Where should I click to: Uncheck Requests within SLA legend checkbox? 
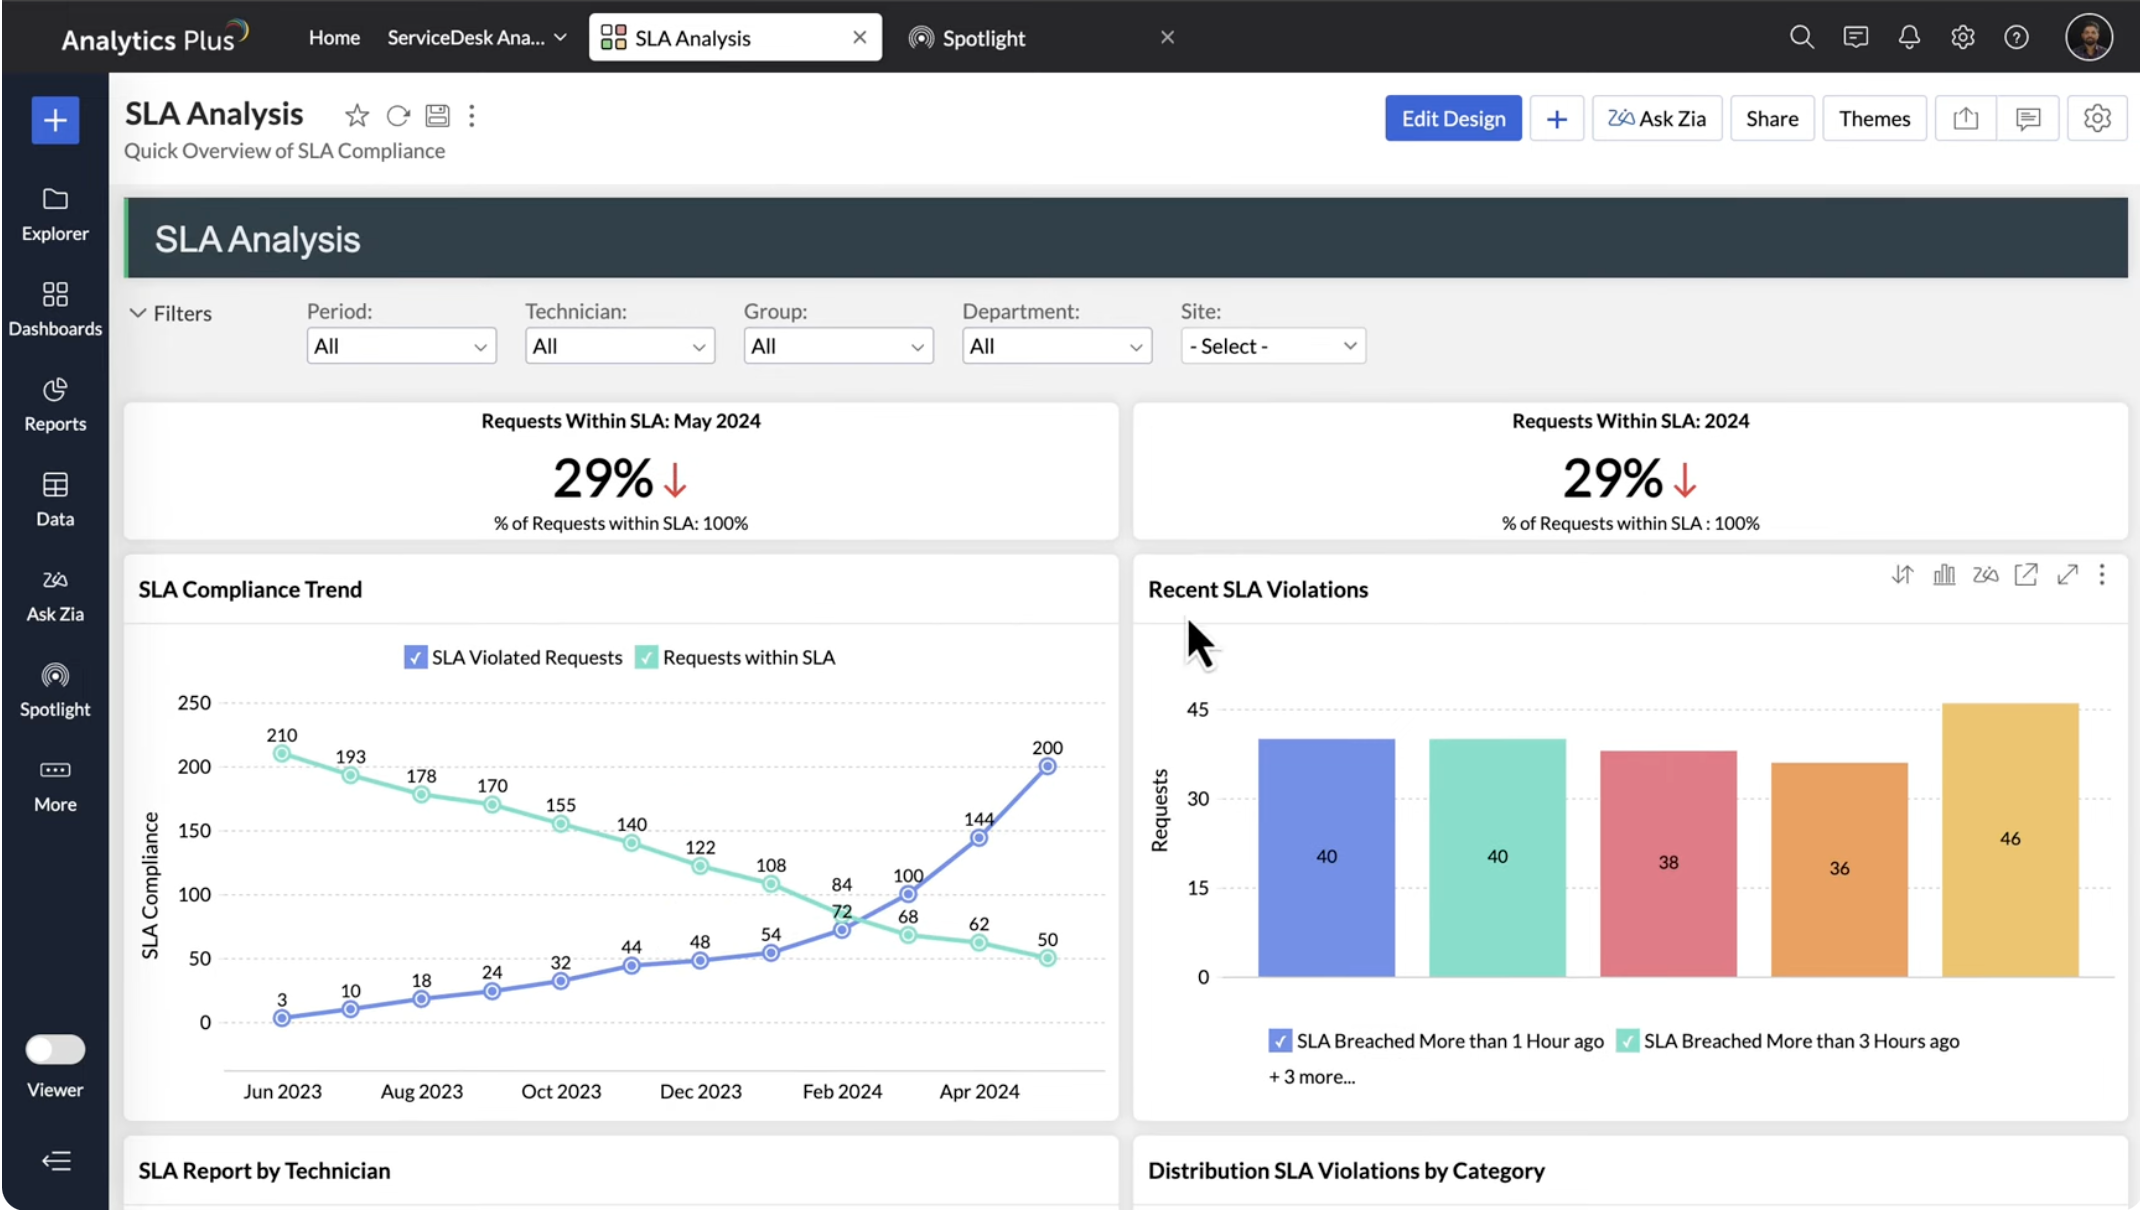click(x=646, y=657)
